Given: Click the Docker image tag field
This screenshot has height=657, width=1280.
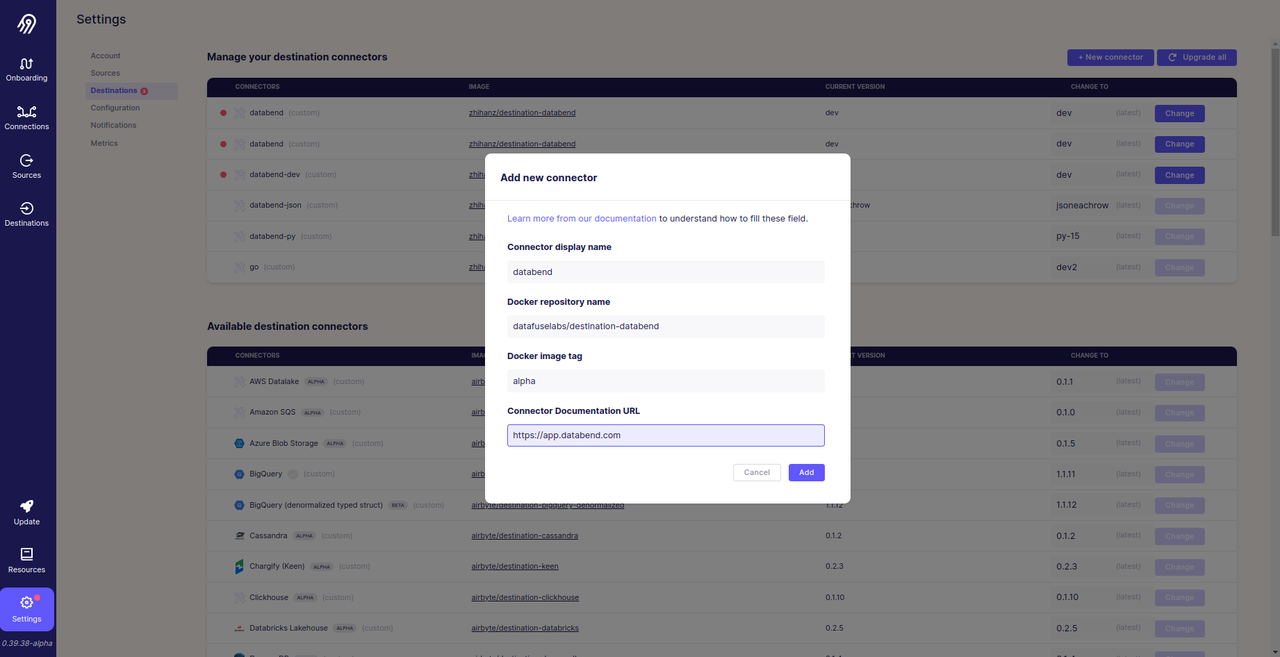Looking at the screenshot, I should click(x=665, y=381).
